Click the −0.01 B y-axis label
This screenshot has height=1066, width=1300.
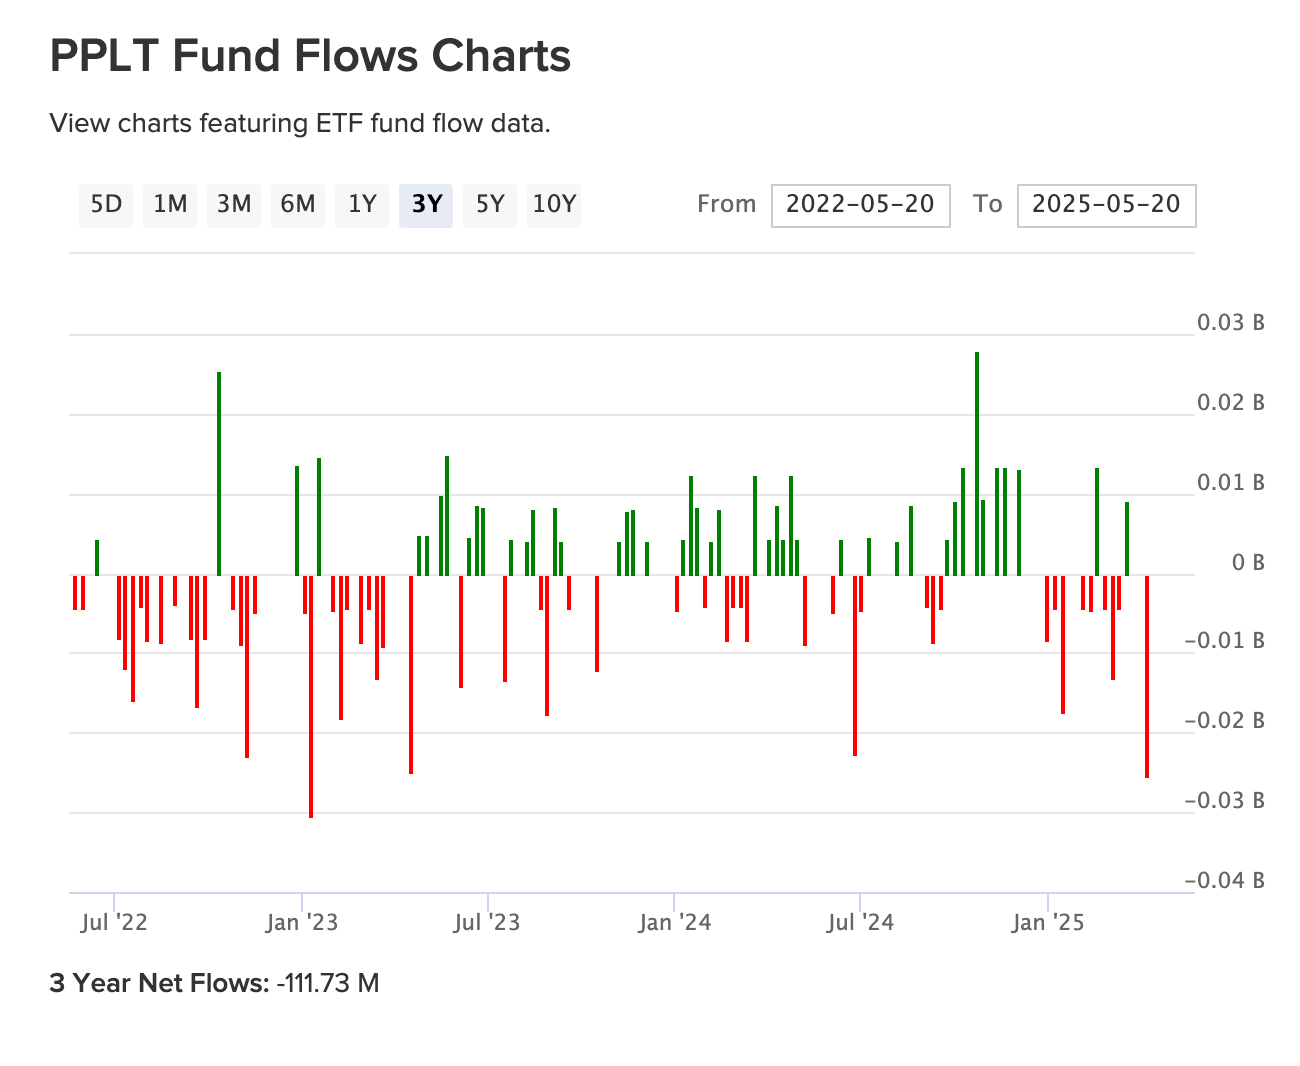coord(1225,641)
